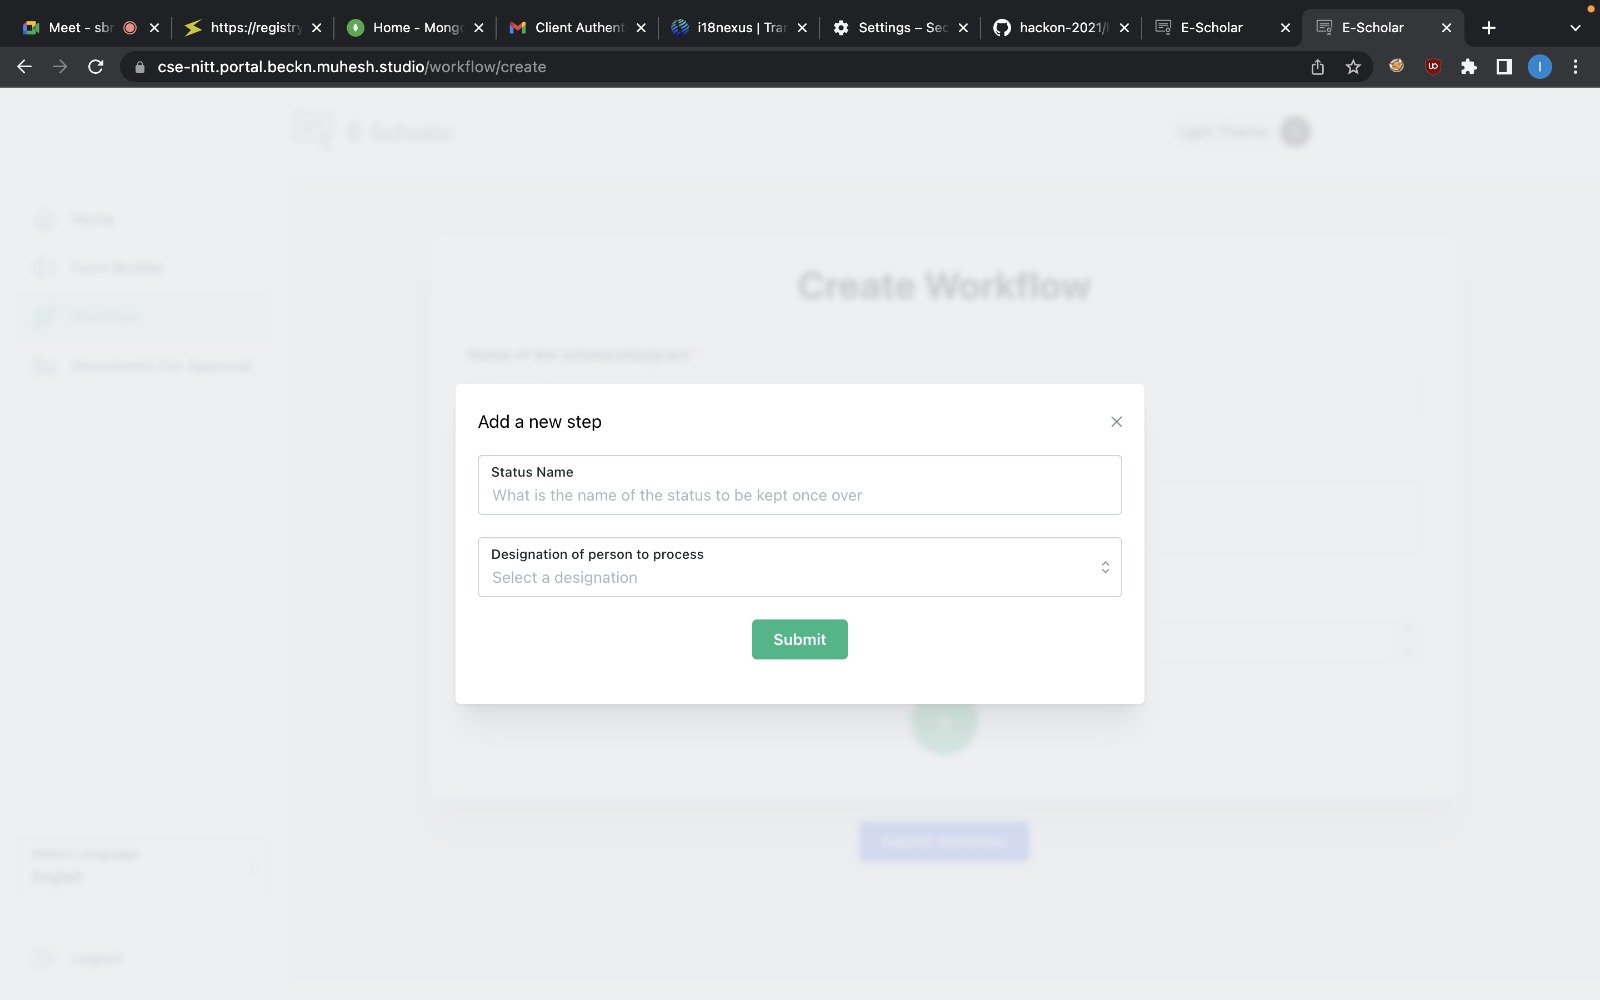This screenshot has height=1000, width=1600.
Task: Close the Client Authentication Gmail tab
Action: [x=641, y=28]
